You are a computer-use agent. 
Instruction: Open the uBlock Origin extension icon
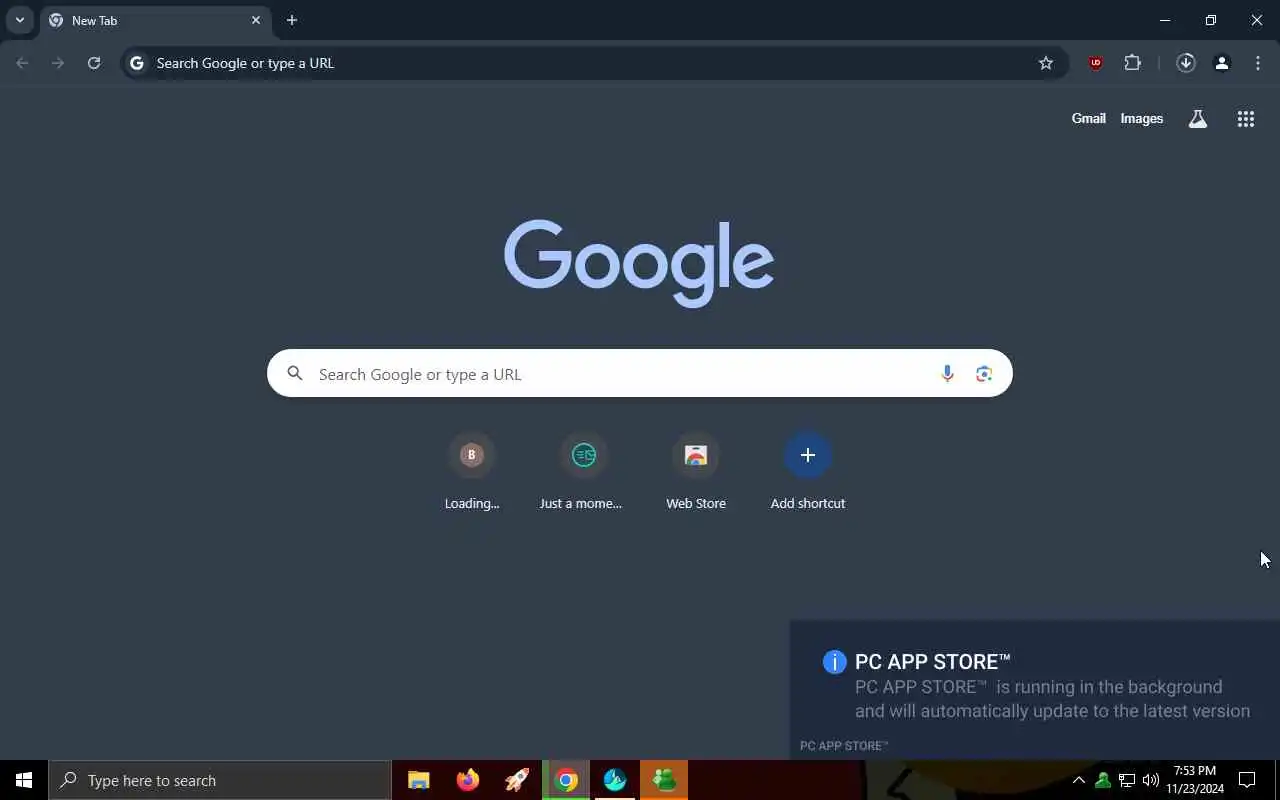(1096, 63)
